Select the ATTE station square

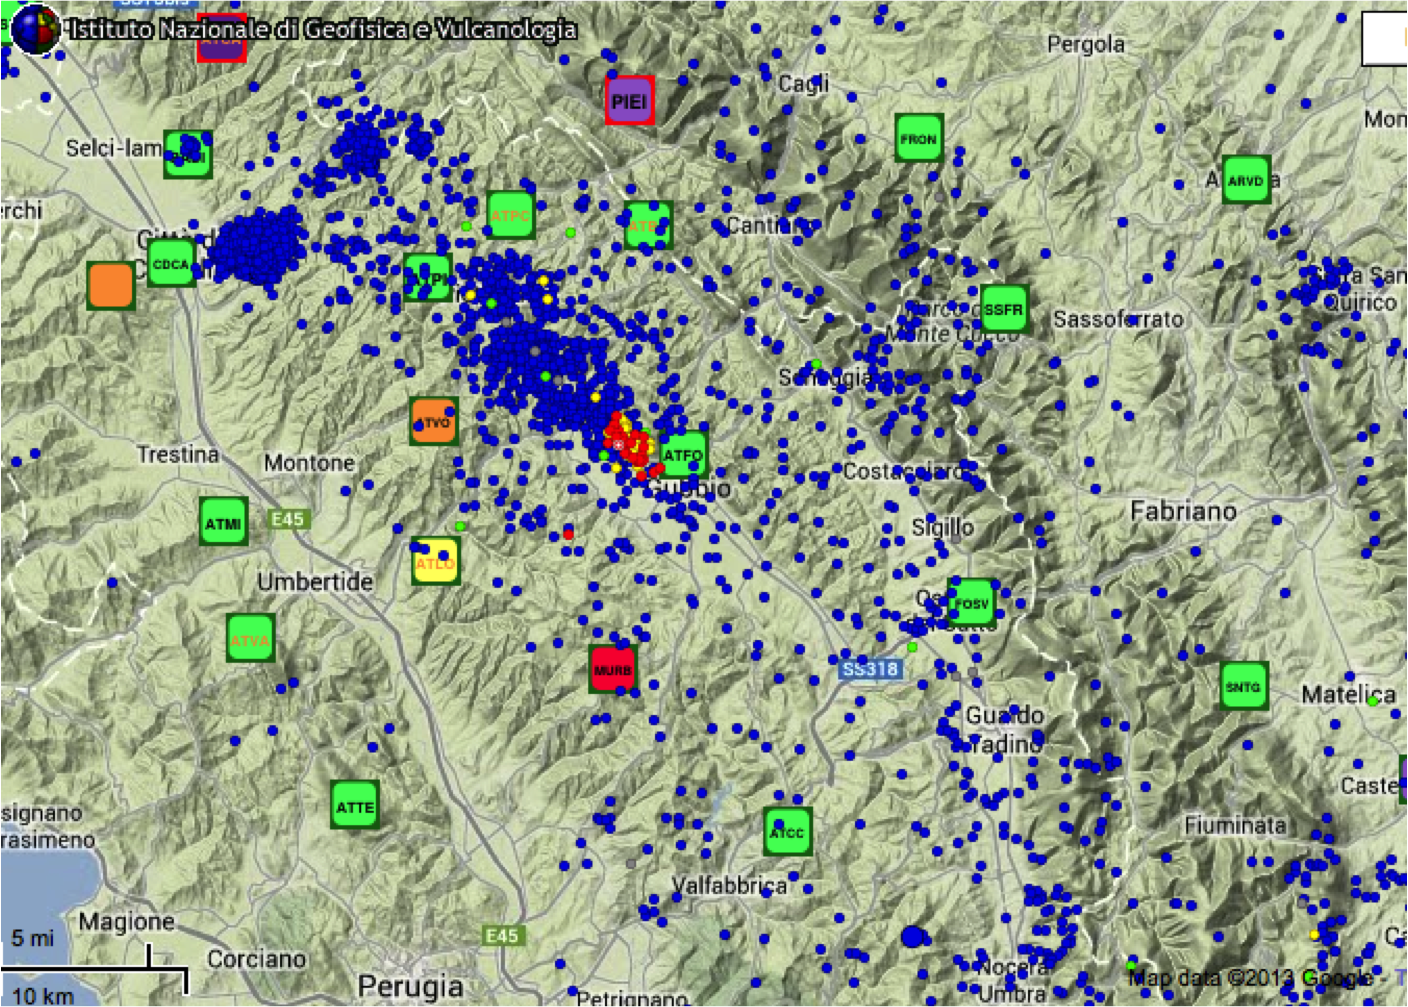[x=355, y=806]
